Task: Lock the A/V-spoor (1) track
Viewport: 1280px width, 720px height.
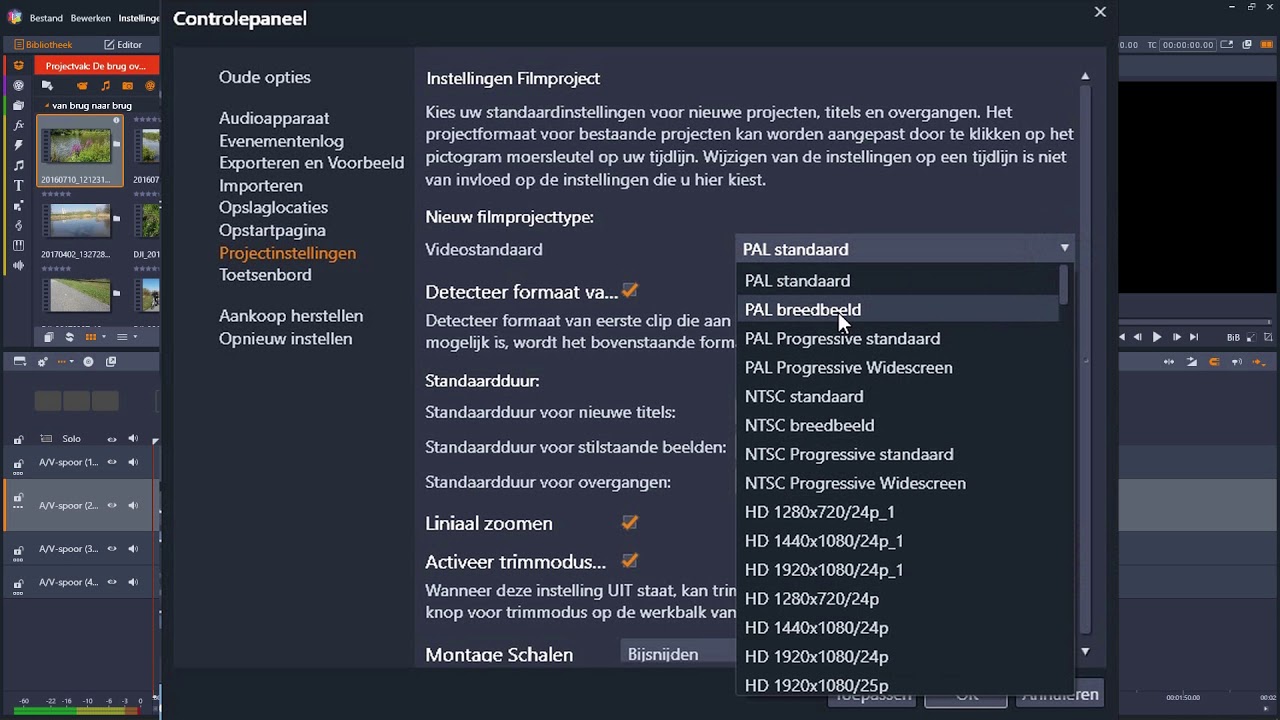Action: tap(18, 463)
